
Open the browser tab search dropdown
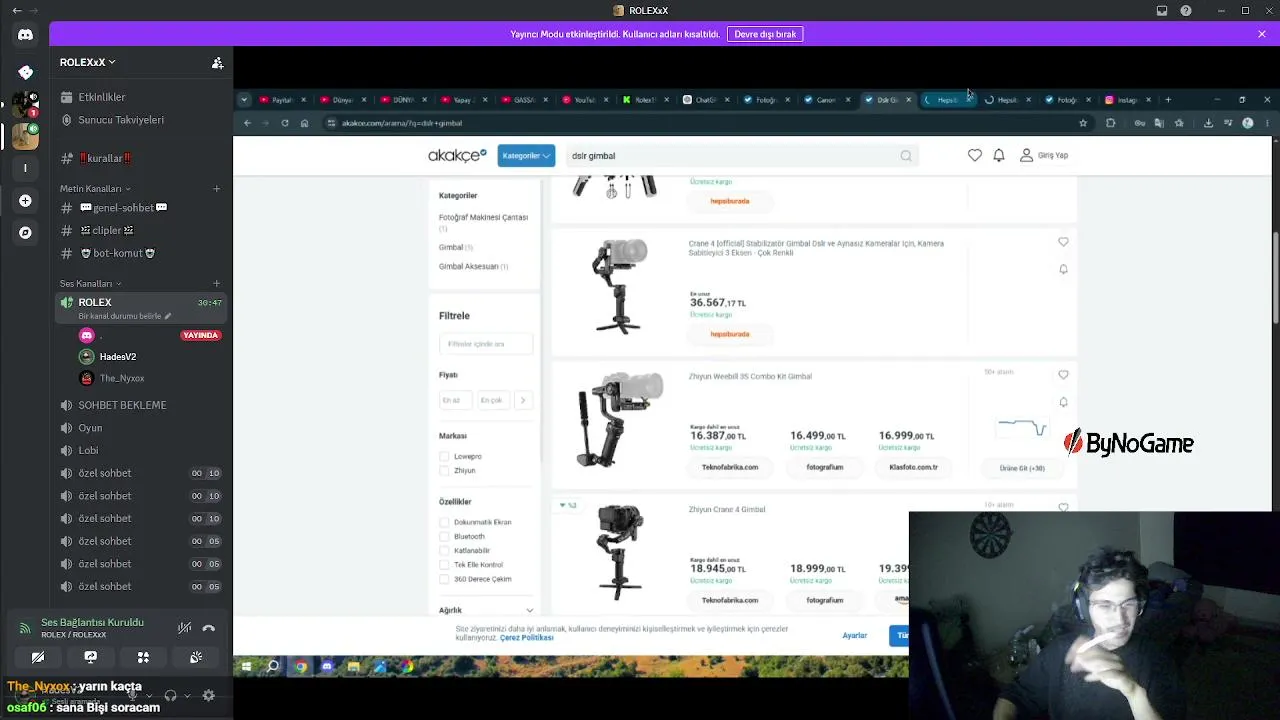tap(244, 100)
